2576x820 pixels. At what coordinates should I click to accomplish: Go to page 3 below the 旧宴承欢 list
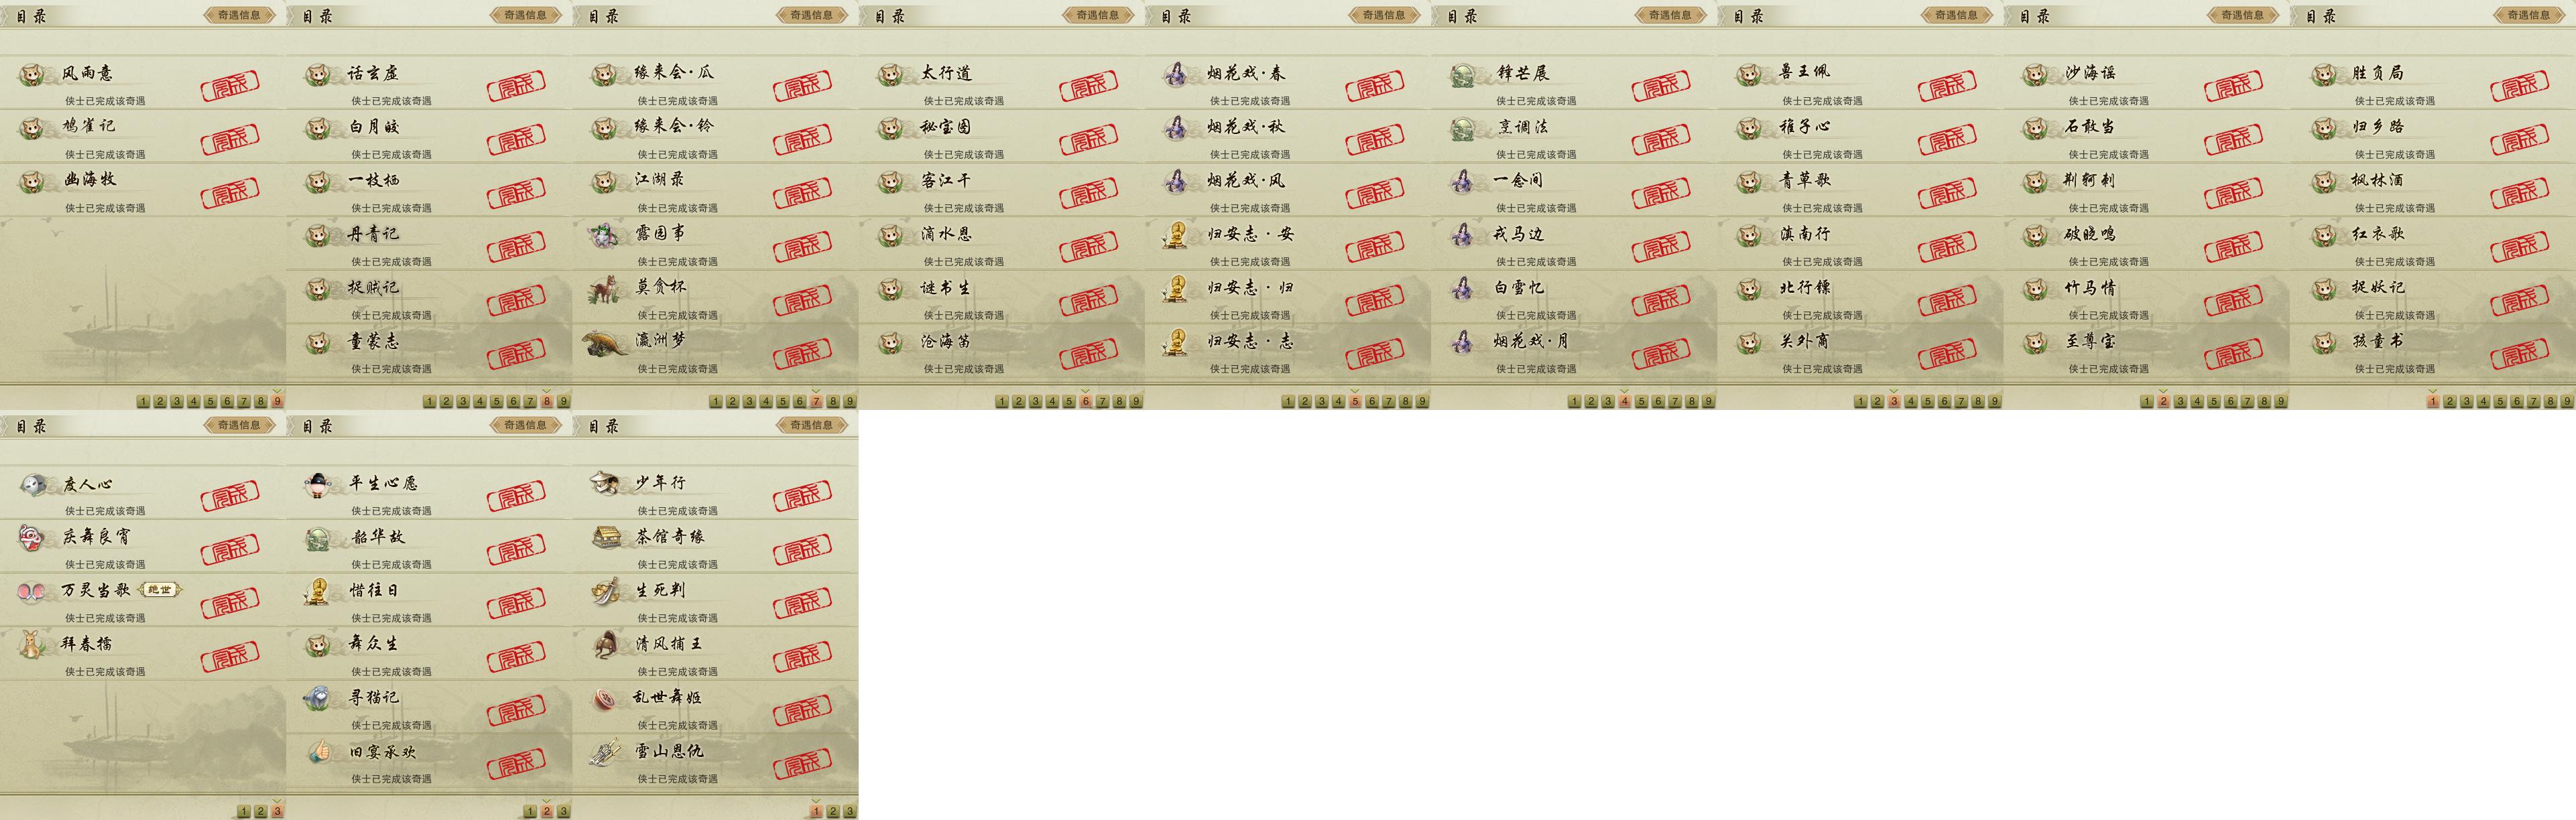point(563,811)
